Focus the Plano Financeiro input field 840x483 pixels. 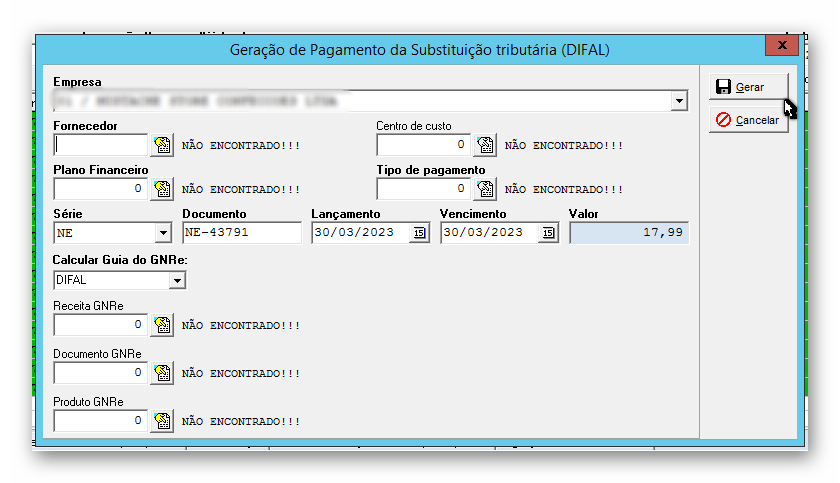click(x=100, y=189)
